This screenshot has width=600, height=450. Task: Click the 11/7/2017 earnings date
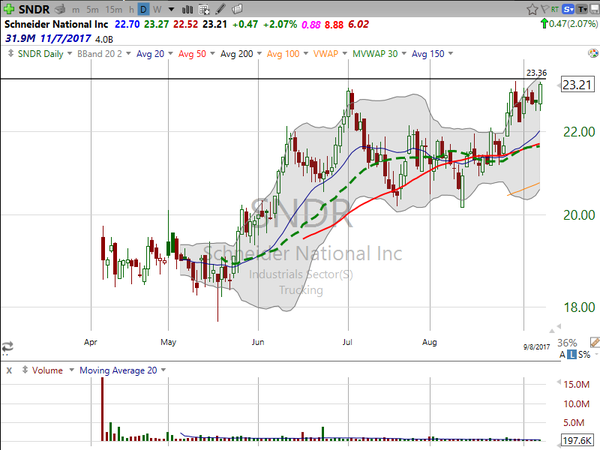point(65,39)
